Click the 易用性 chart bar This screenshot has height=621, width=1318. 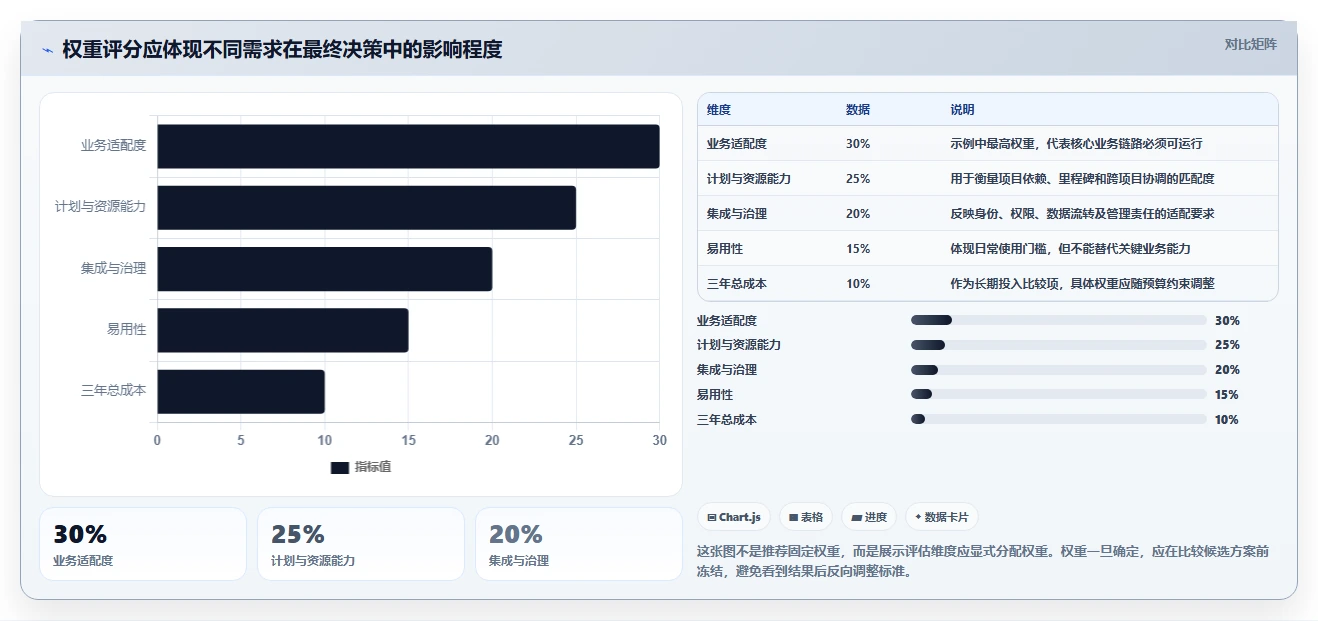coord(282,330)
